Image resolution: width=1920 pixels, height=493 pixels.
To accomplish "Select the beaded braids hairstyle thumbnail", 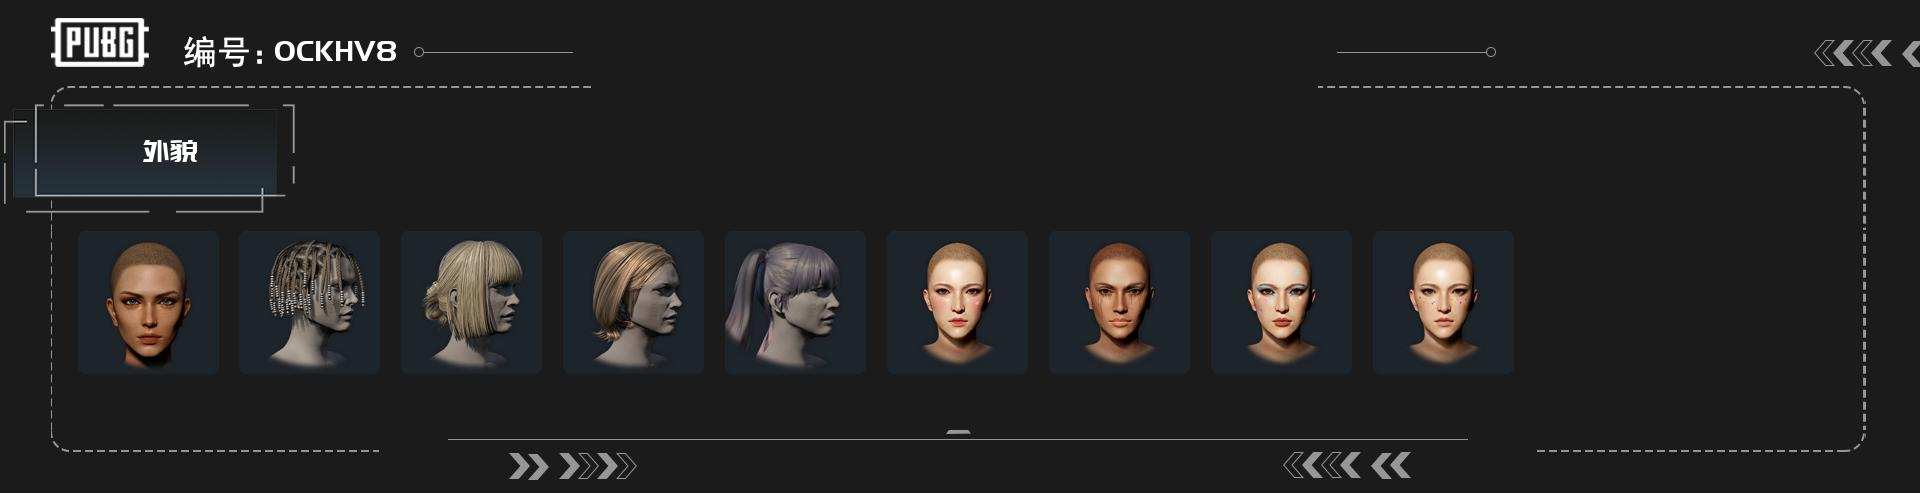I will click(x=310, y=303).
